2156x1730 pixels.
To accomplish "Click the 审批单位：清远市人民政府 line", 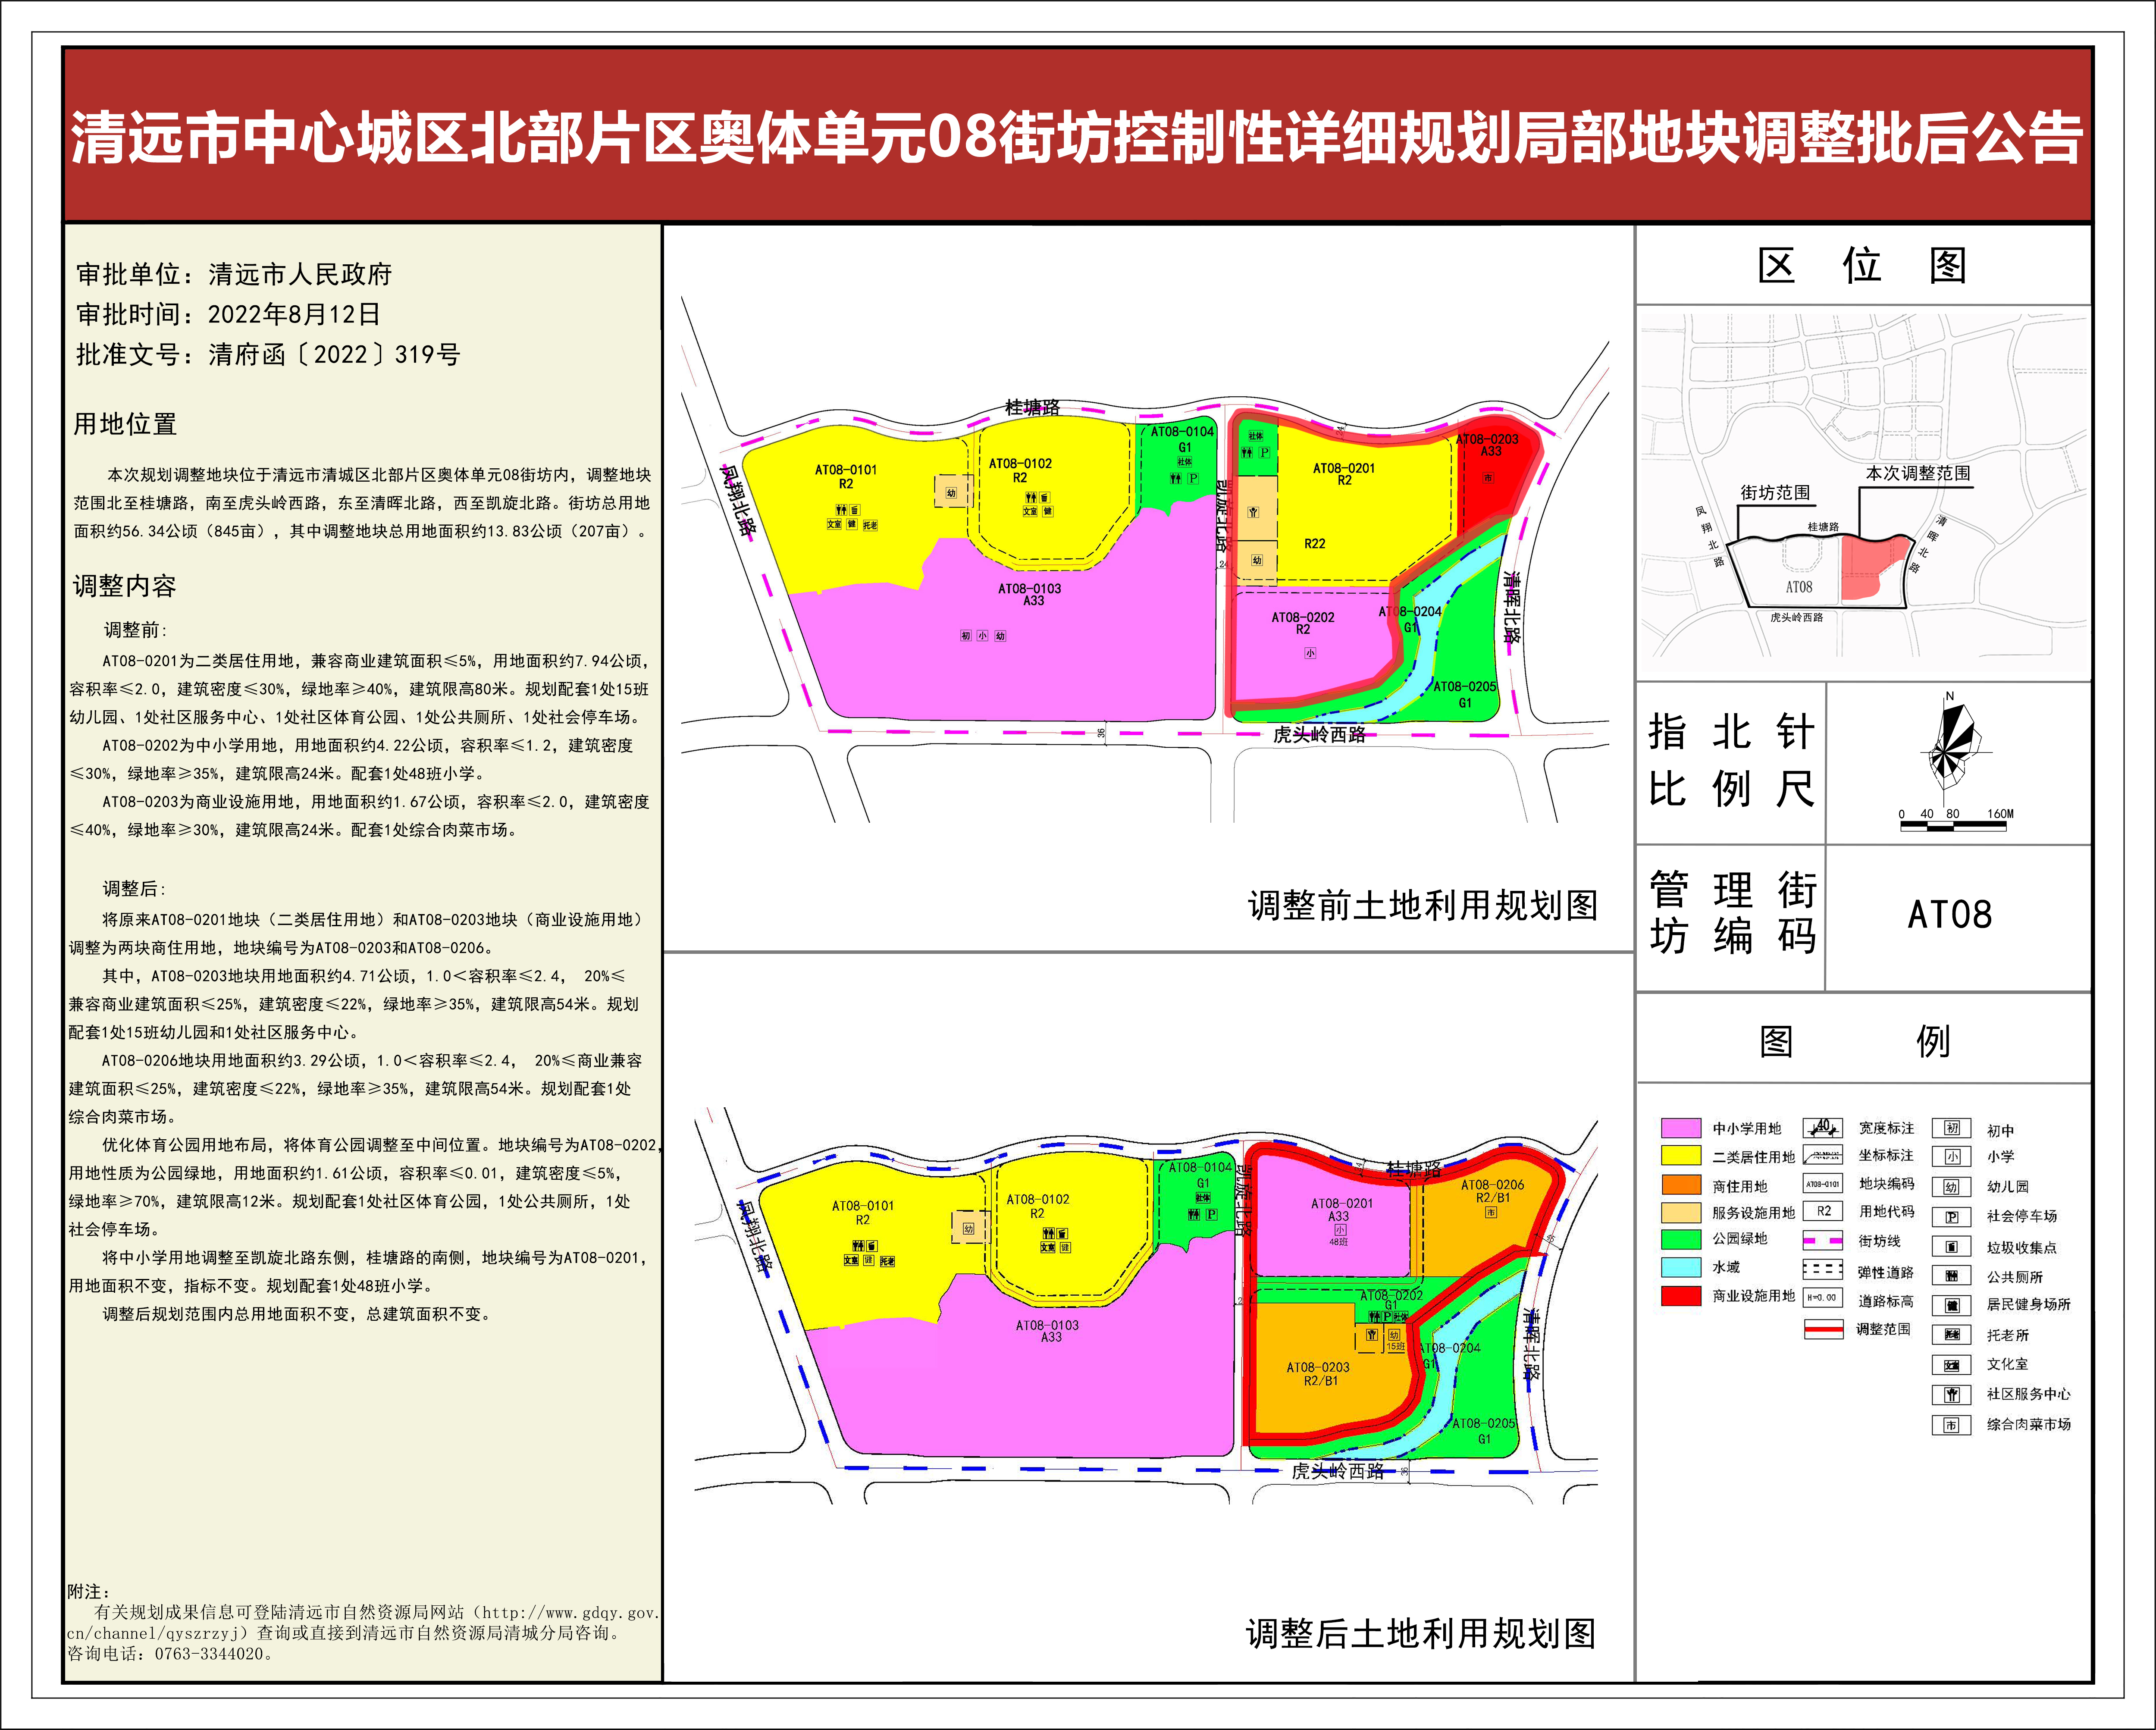I will click(x=234, y=274).
